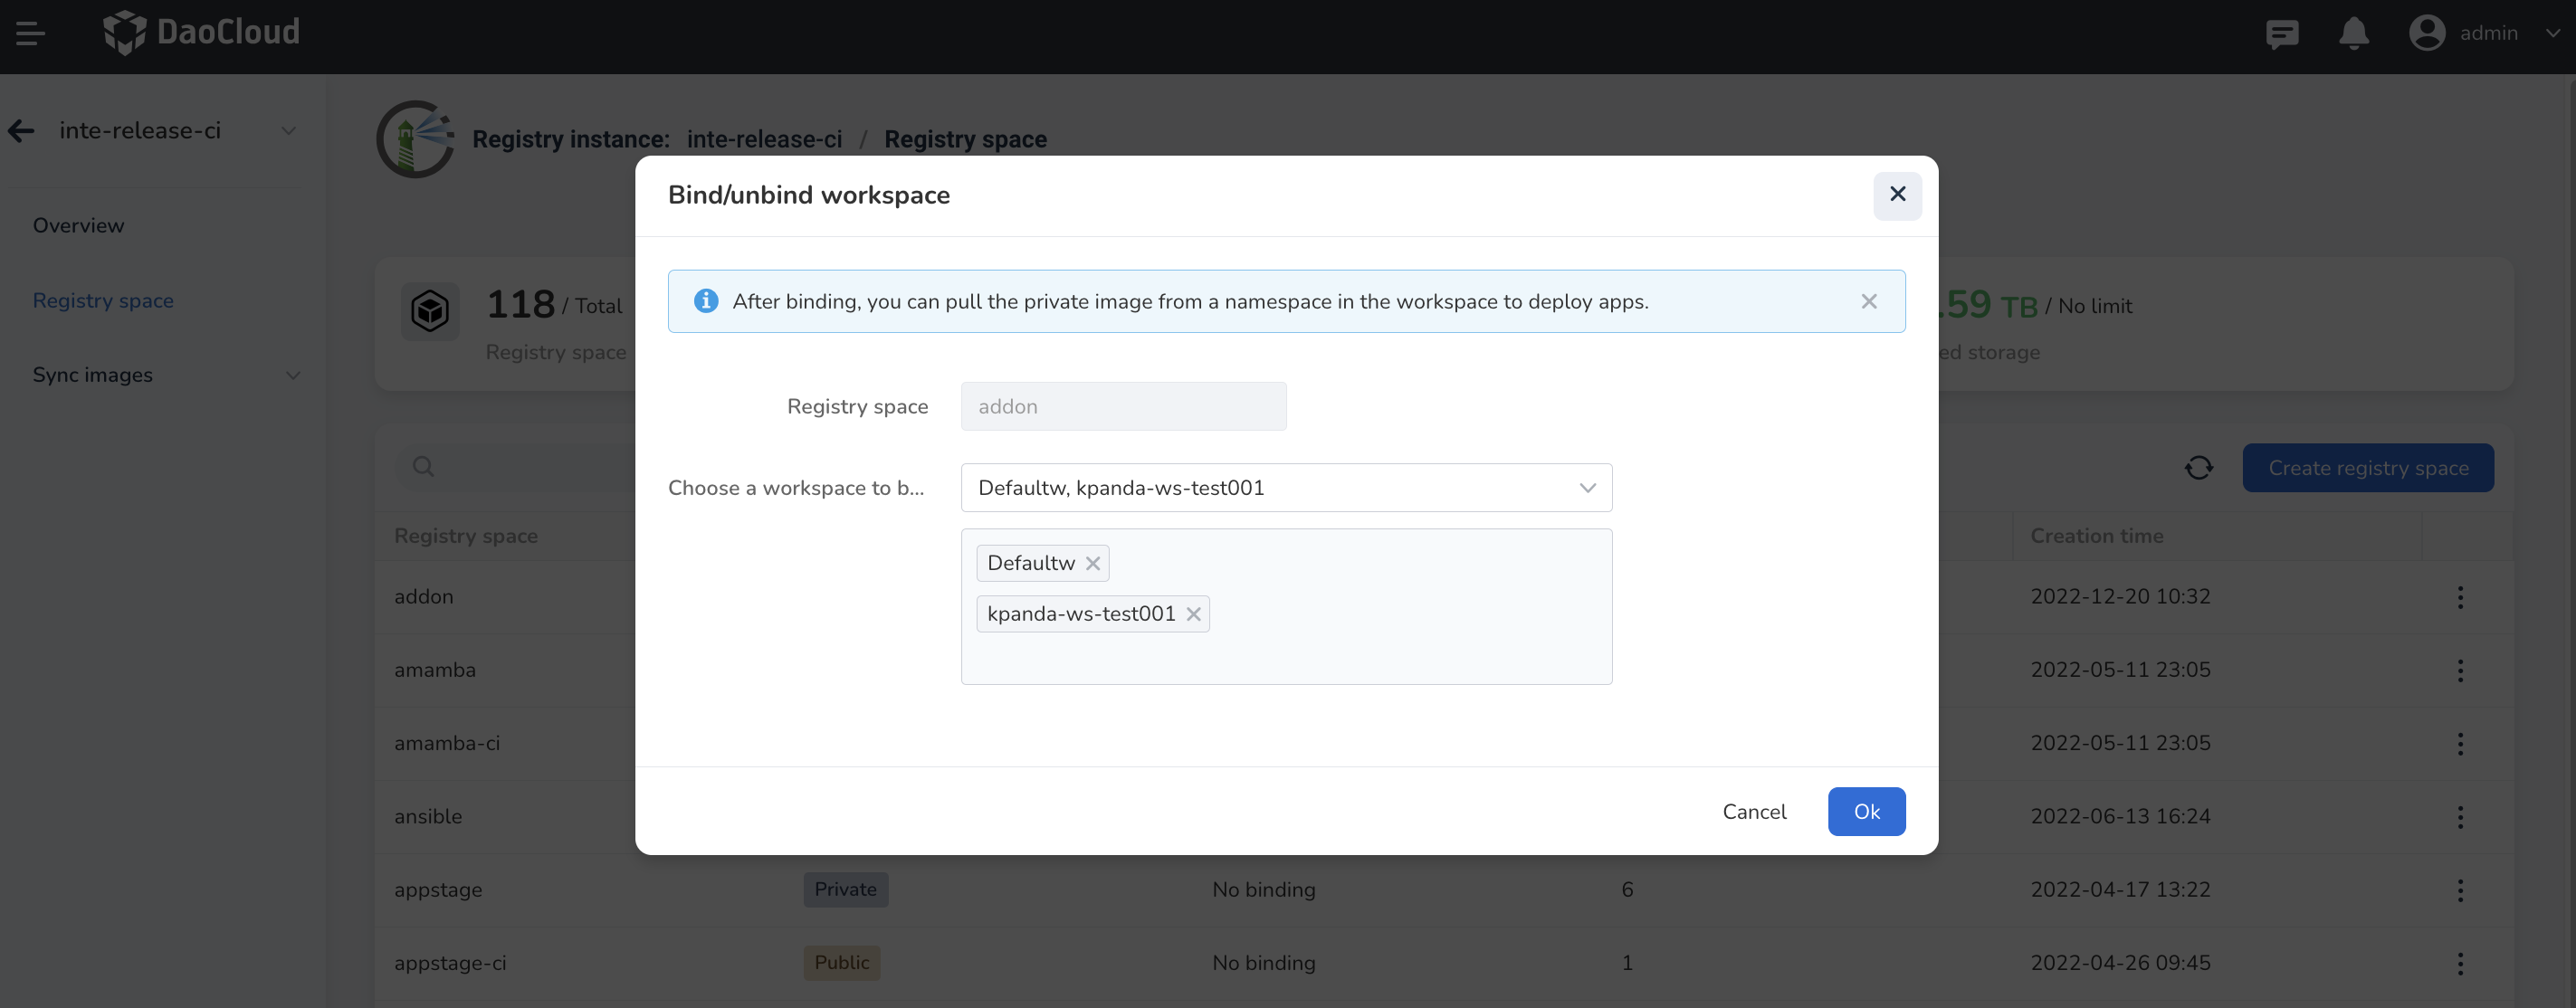Viewport: 2576px width, 1008px height.
Task: Open the hamburger navigation menu
Action: coord(30,33)
